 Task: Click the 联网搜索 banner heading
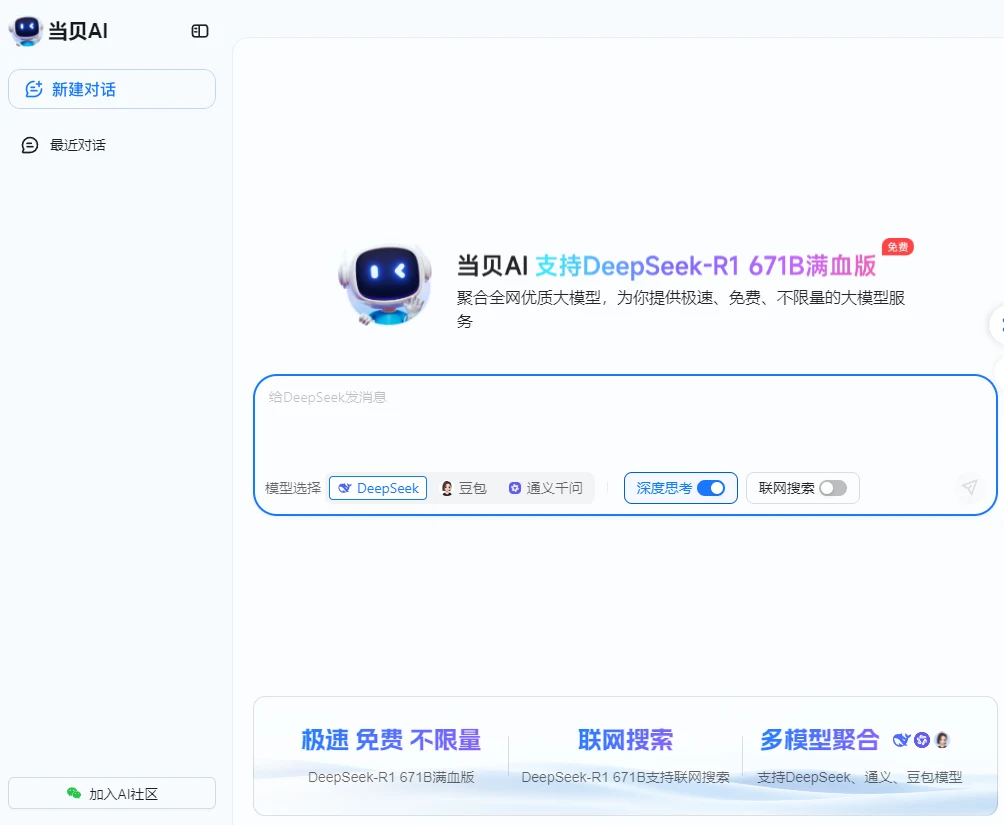625,740
